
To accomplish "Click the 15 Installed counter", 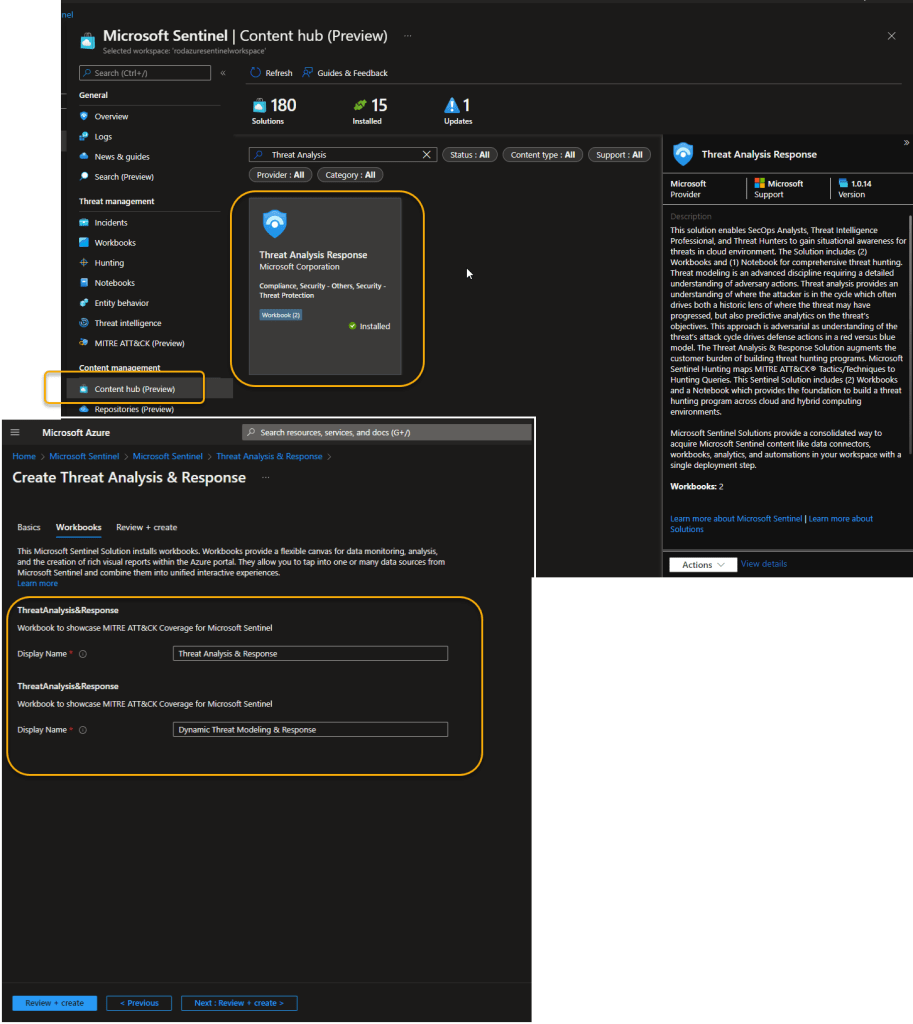I will pos(370,110).
